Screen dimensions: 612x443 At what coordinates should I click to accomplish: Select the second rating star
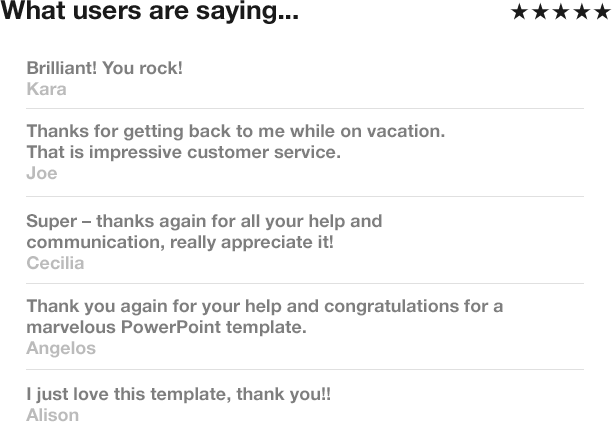click(x=541, y=13)
